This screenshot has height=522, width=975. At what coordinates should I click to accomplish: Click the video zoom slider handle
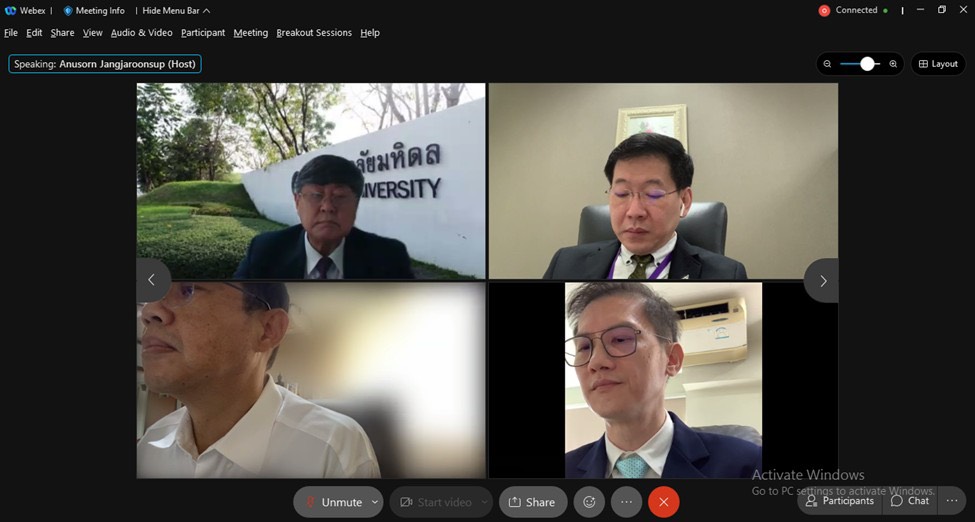(867, 64)
